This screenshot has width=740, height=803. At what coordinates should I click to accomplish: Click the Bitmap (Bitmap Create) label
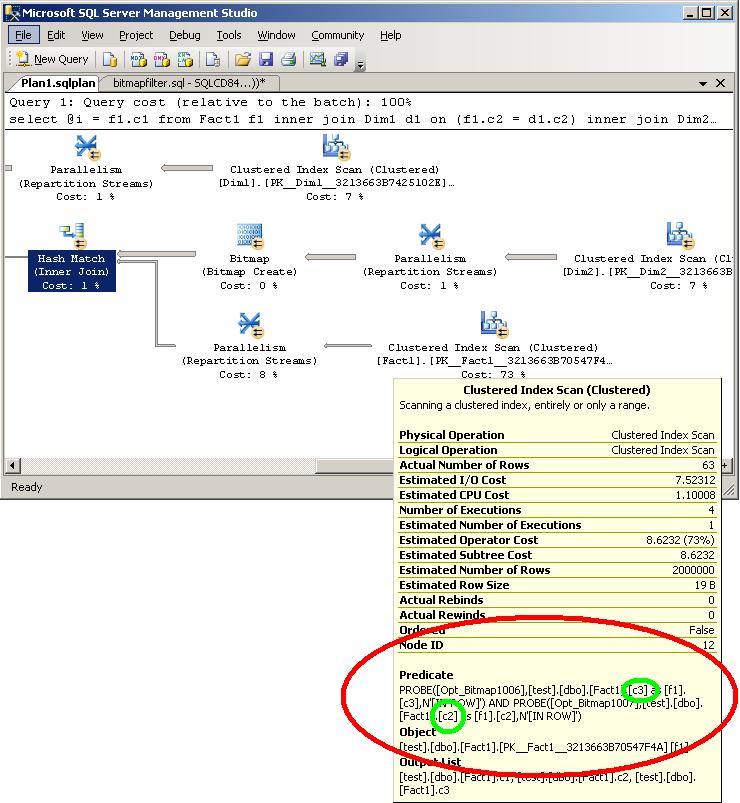pos(249,265)
